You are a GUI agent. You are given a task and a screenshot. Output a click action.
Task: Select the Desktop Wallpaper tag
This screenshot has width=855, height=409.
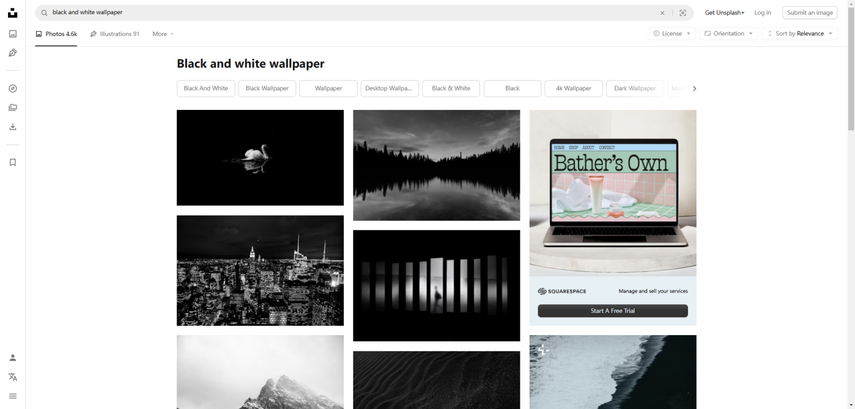[389, 88]
